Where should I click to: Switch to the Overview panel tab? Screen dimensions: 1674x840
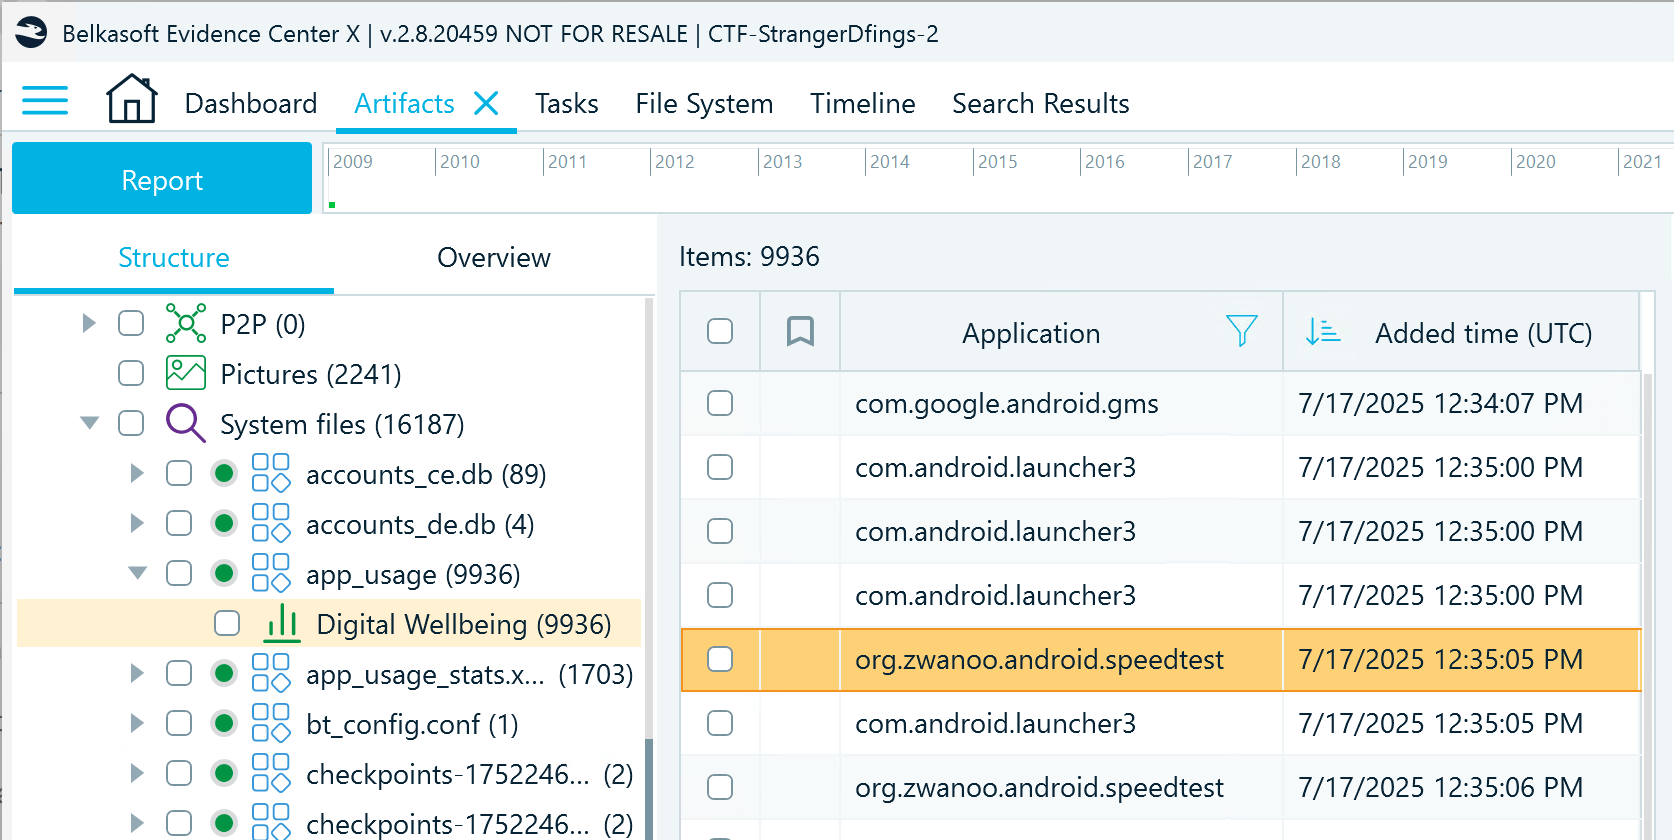[494, 257]
